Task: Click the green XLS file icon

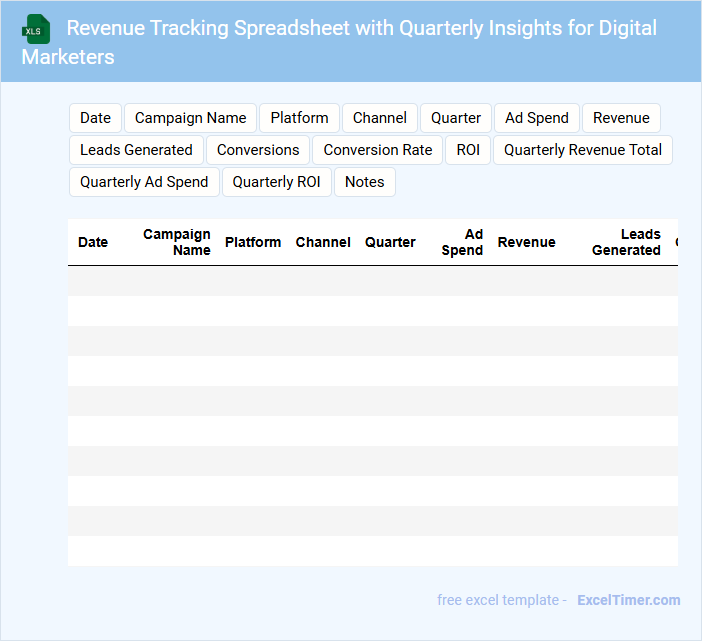Action: point(37,29)
